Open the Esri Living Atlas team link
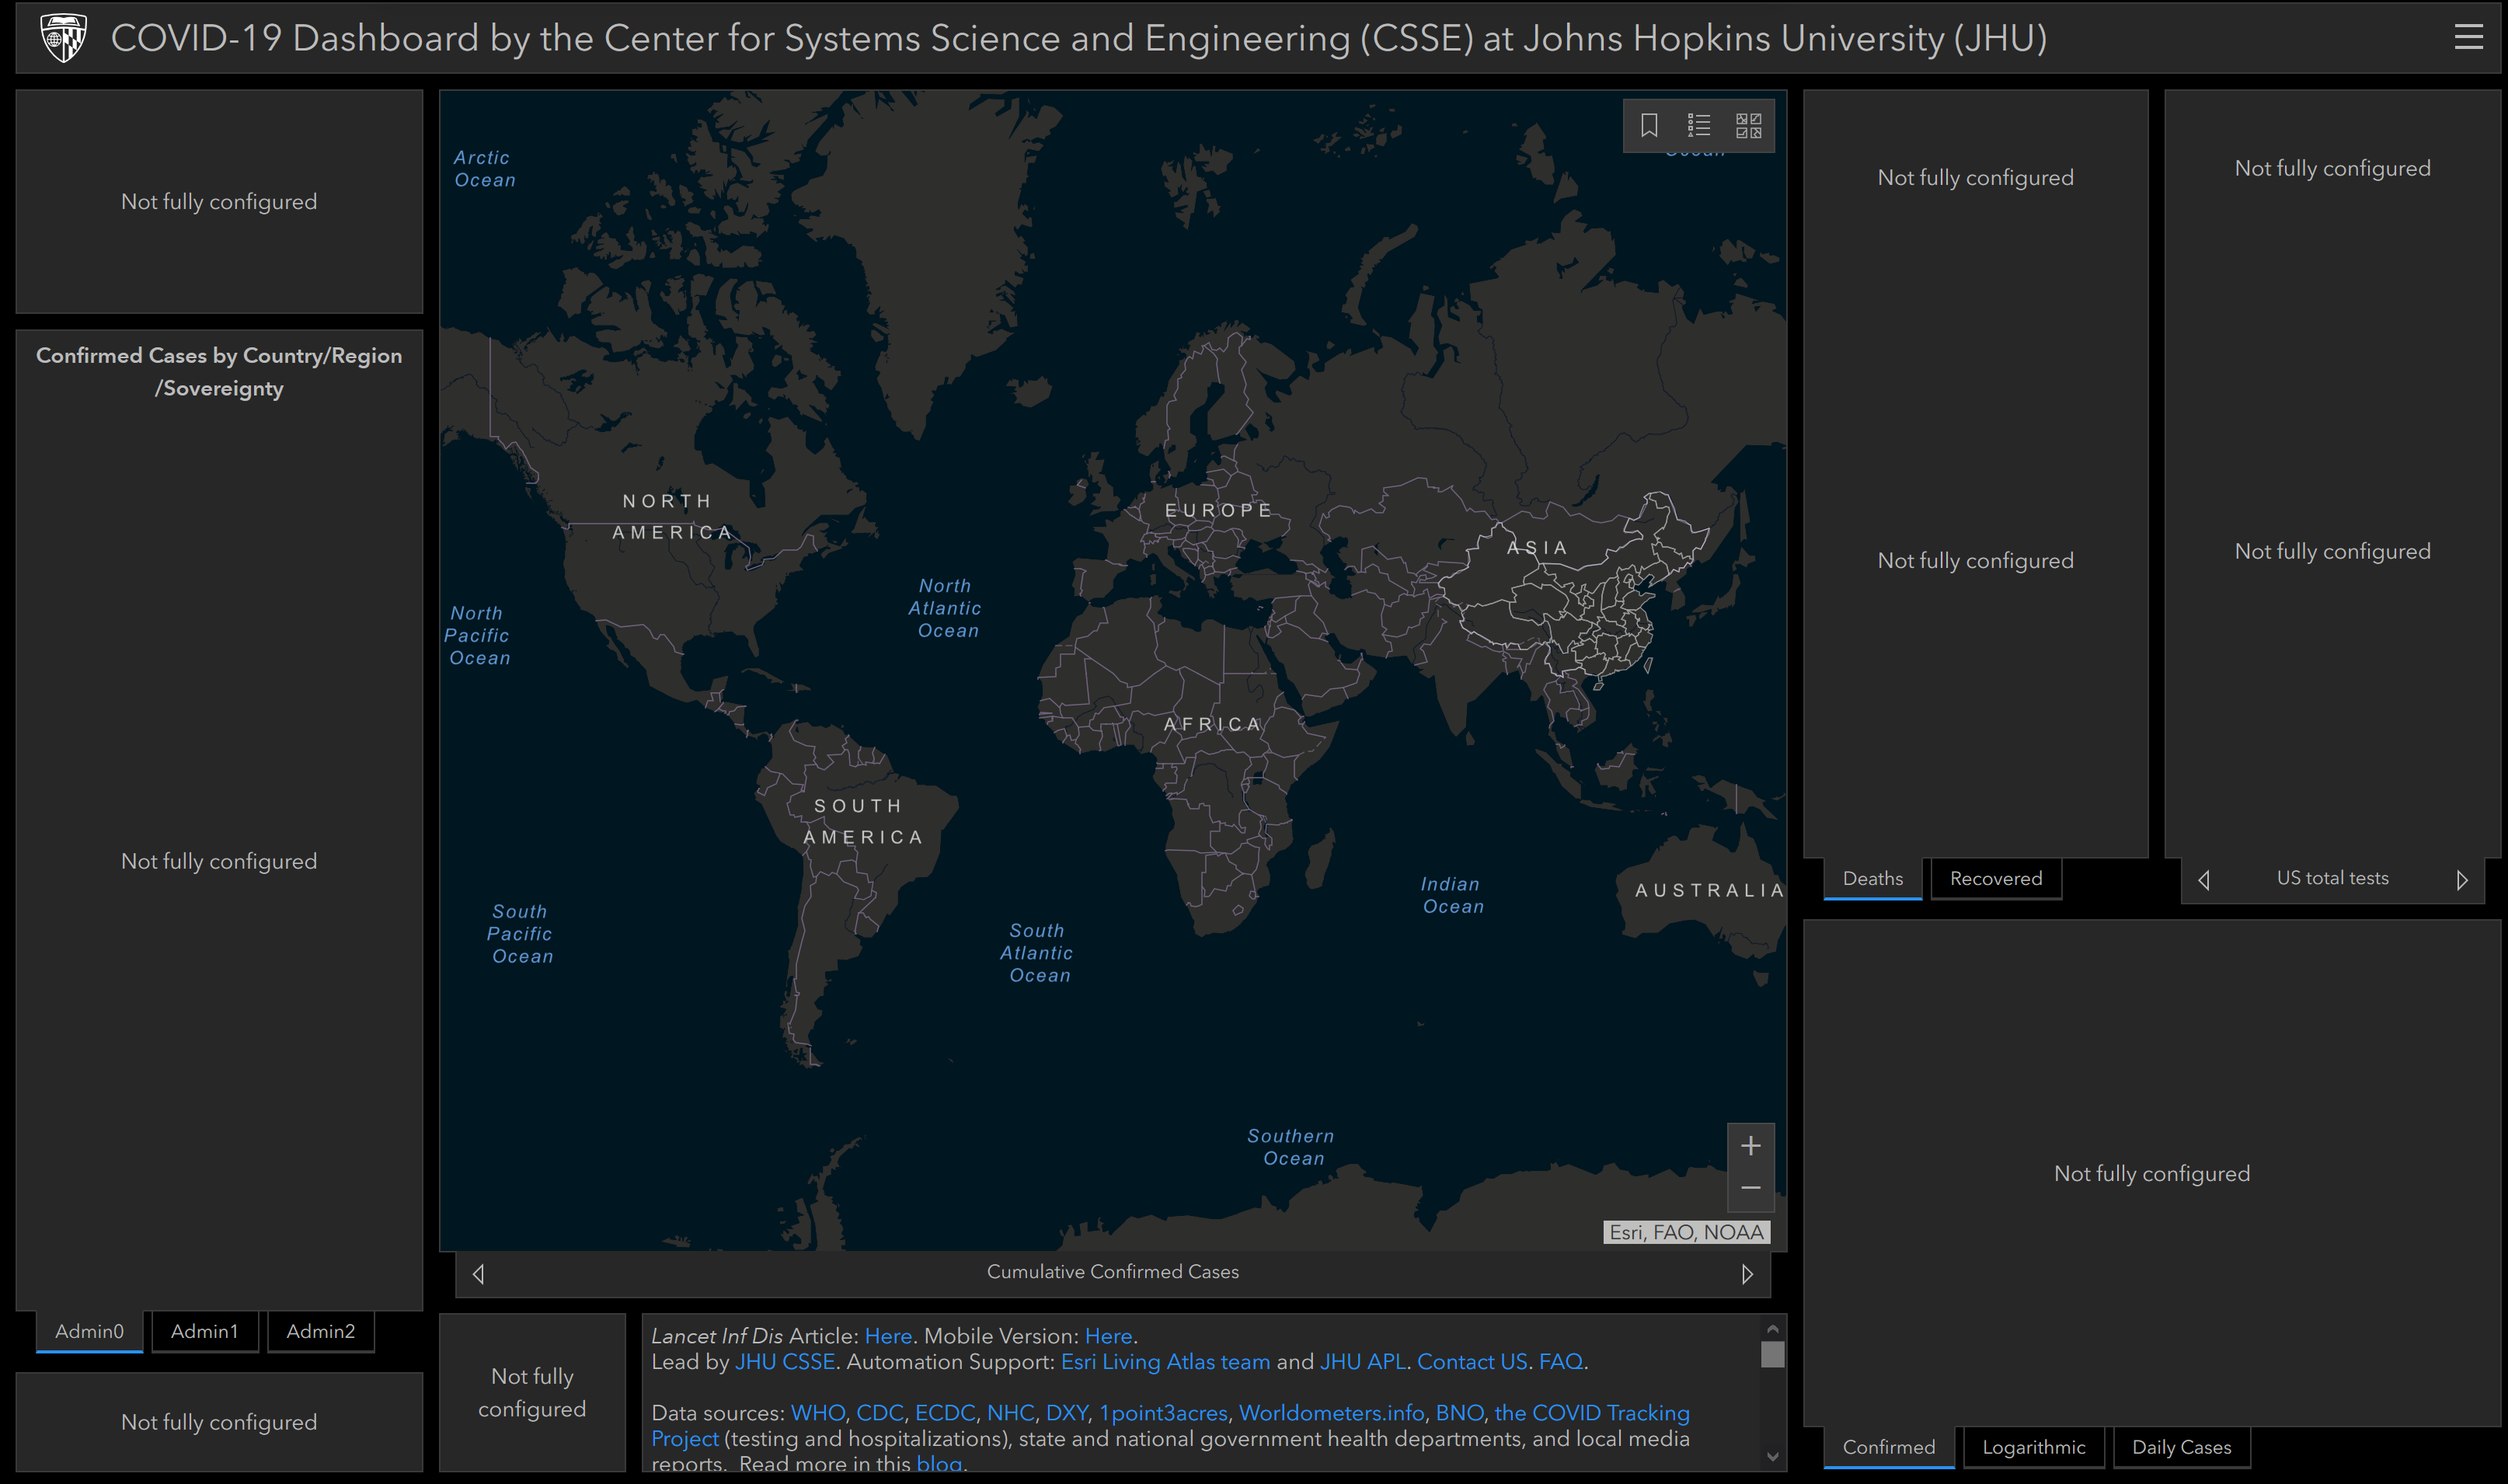Image resolution: width=2508 pixels, height=1484 pixels. tap(1165, 1362)
